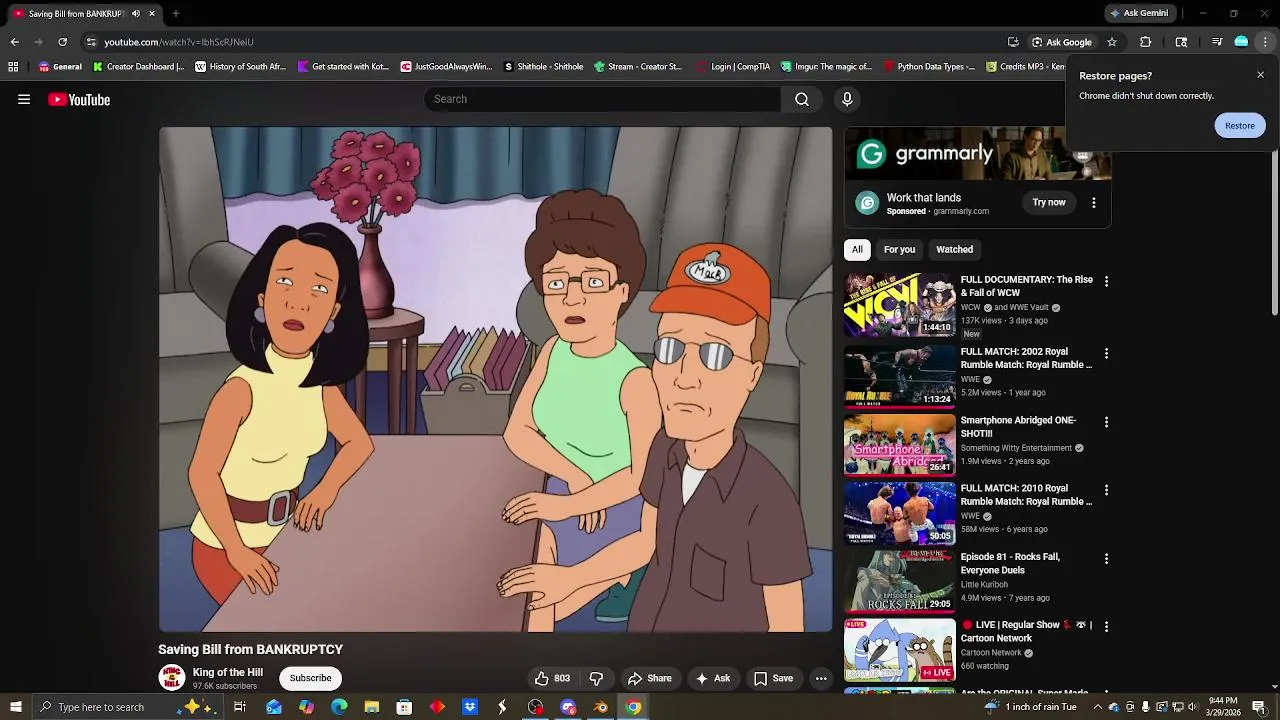Open menu for 2010 Royal Rumble video
The width and height of the screenshot is (1280, 720).
[x=1106, y=490]
